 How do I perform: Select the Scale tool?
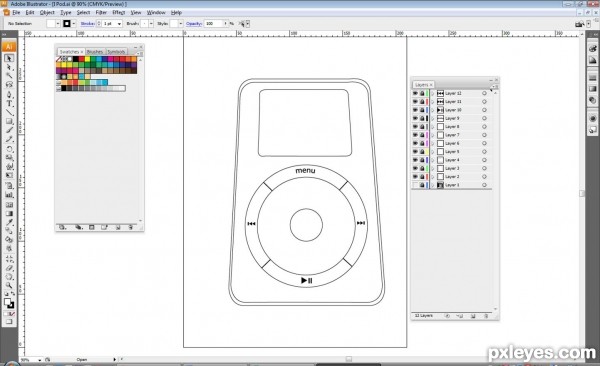(9, 158)
